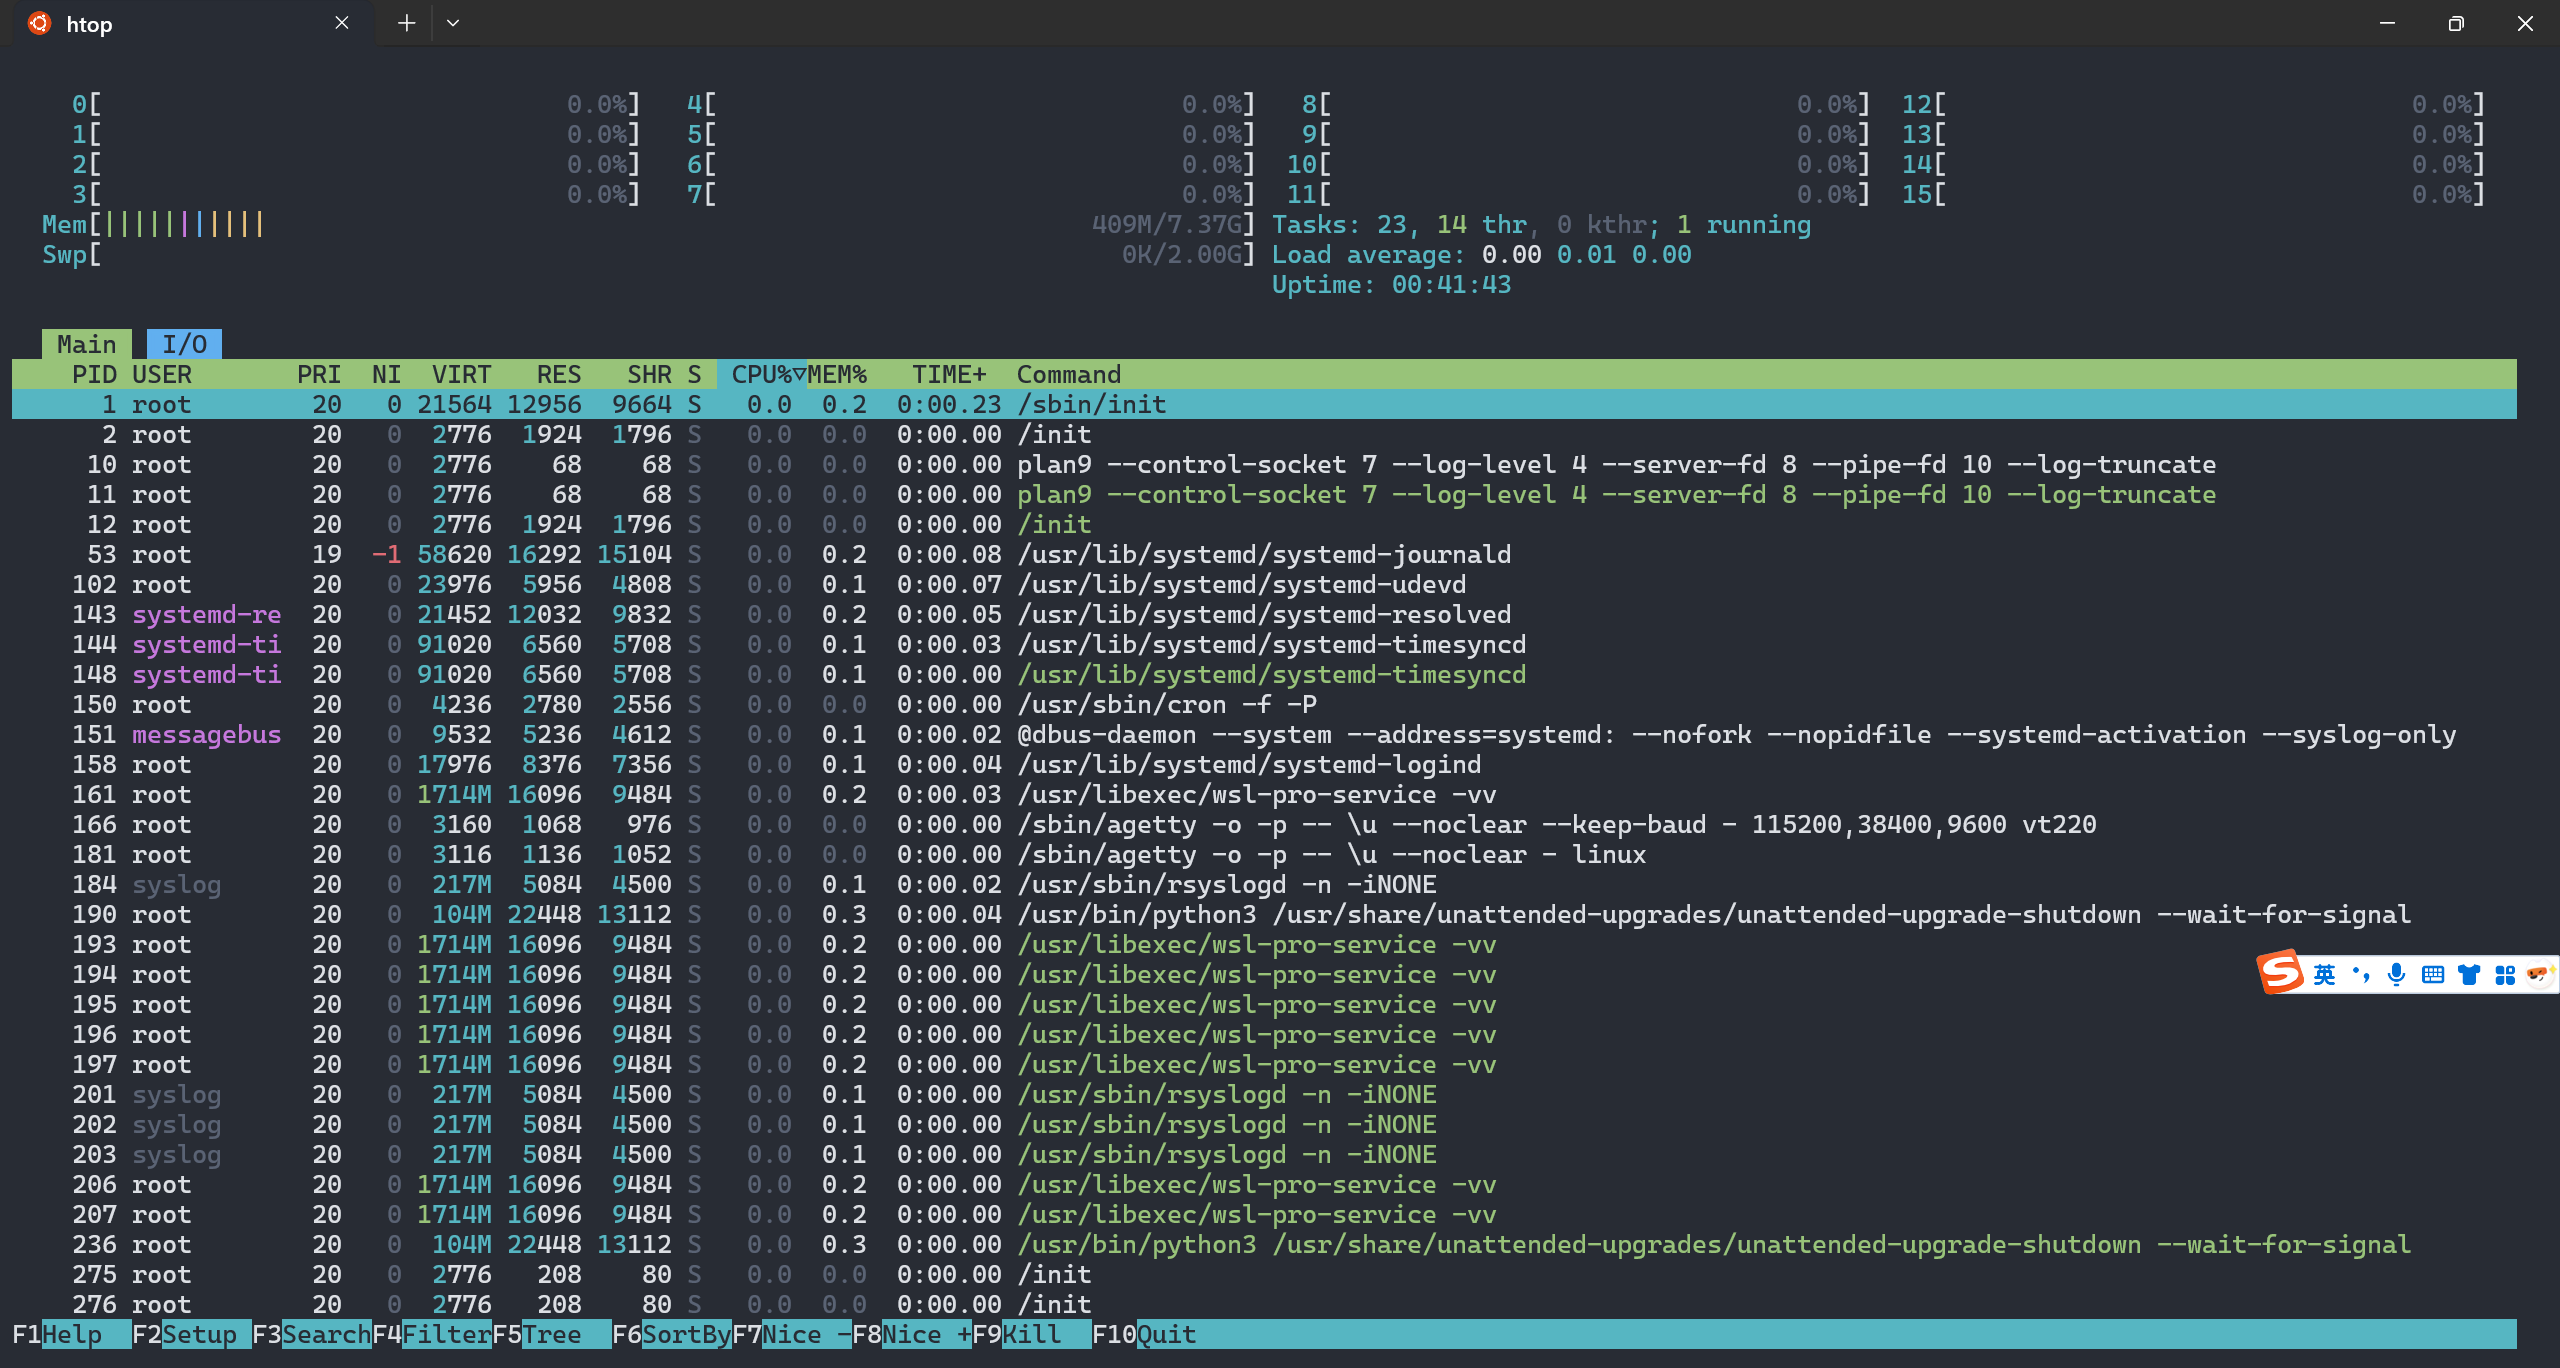Click F9 Kill in the function bar
Screen dimensions: 2560x1368
[x=1031, y=1335]
